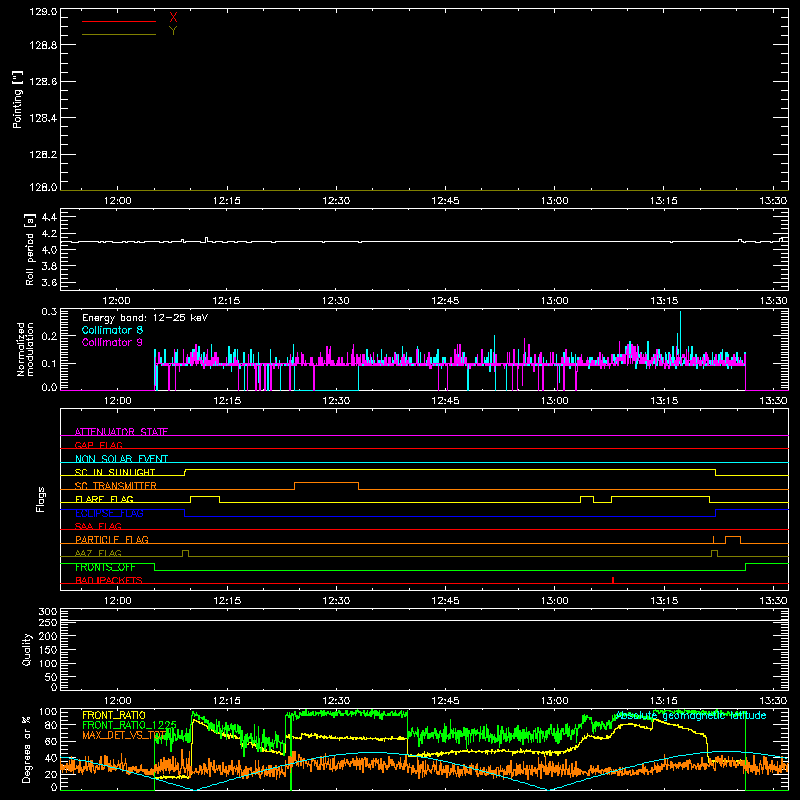Click the magenta Collimator 9 legend

pyautogui.click(x=112, y=342)
